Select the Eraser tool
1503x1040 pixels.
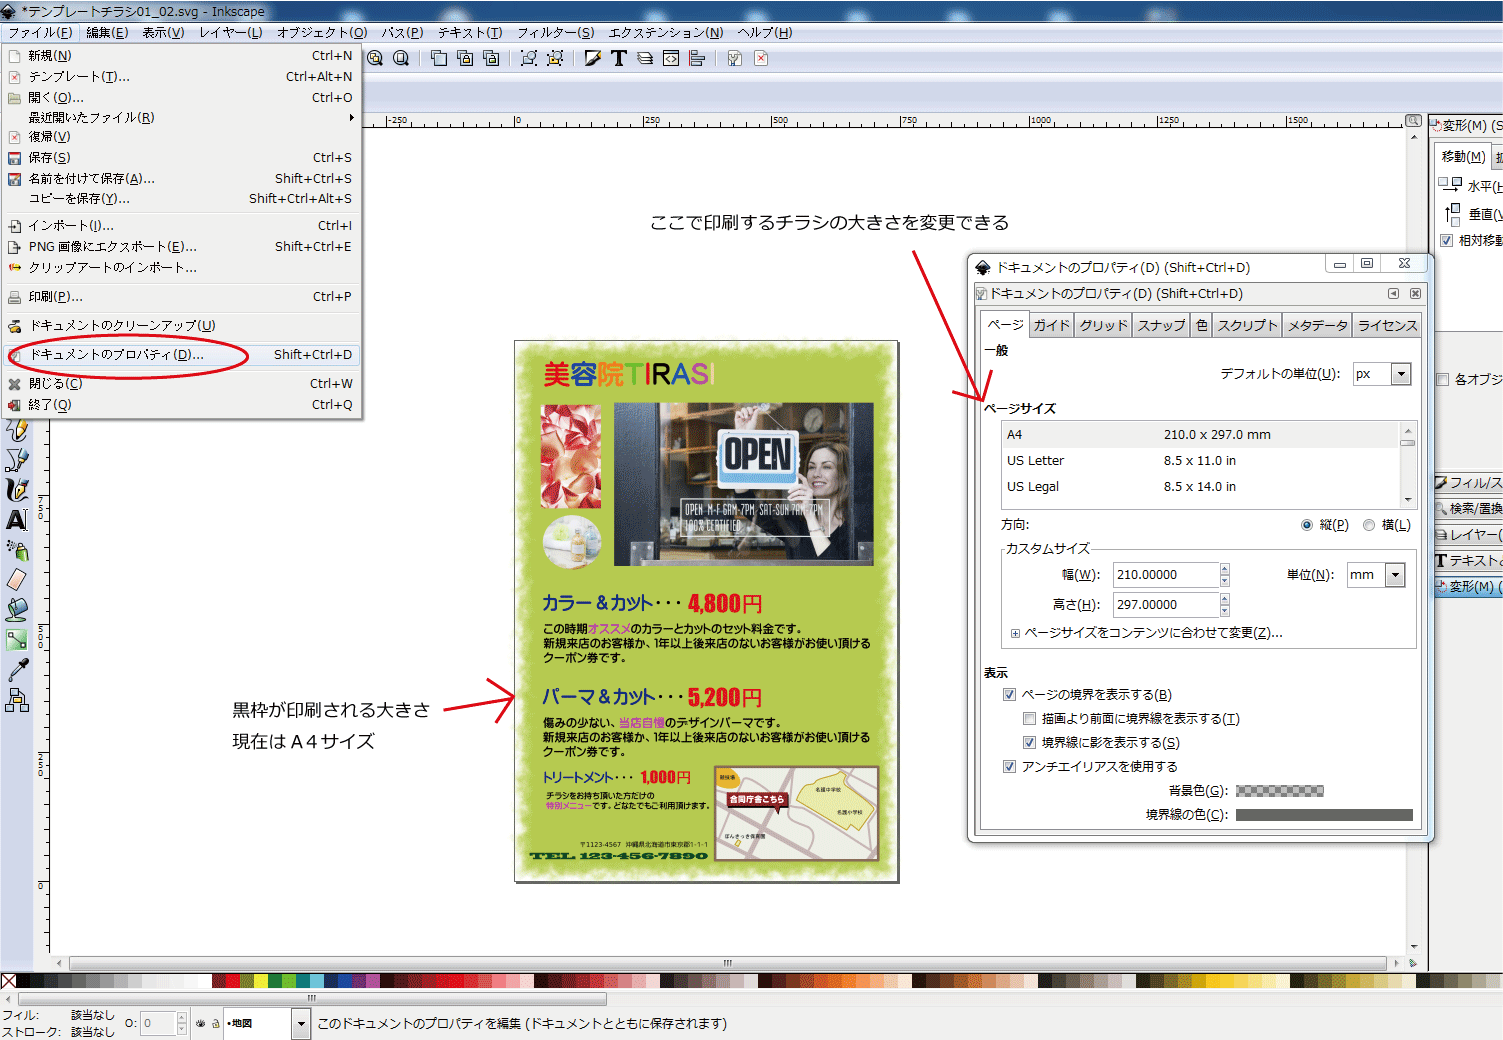[x=17, y=579]
